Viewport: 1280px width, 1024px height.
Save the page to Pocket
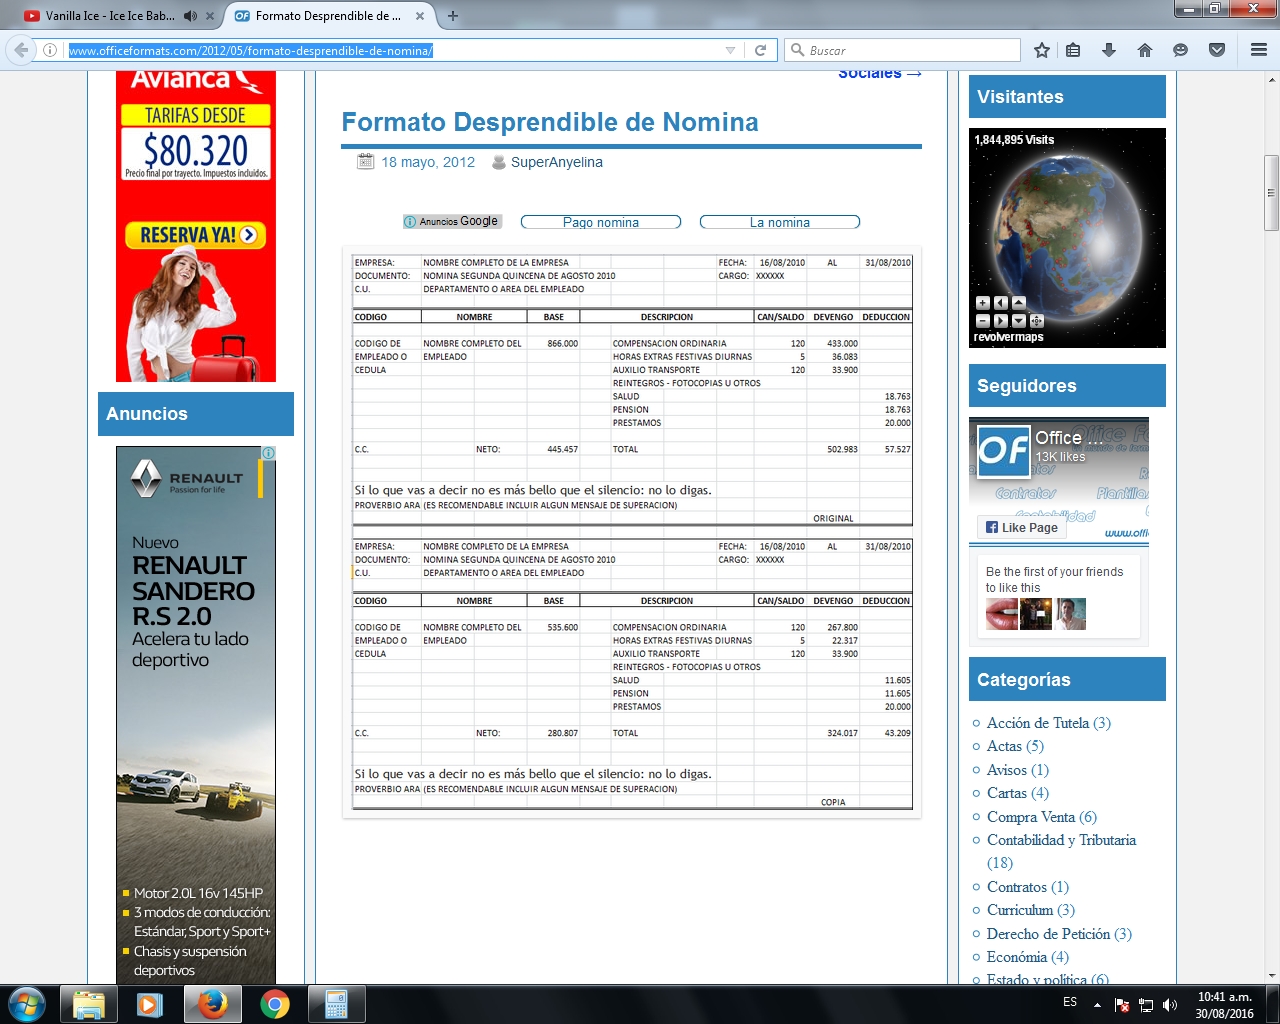tap(1217, 49)
